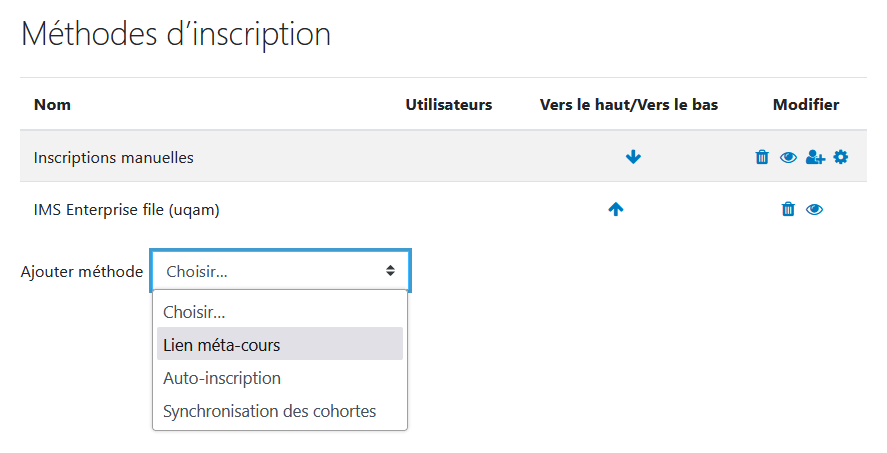Toggle visibility eye for IMS Enterprise file
This screenshot has width=887, height=453.
(814, 210)
